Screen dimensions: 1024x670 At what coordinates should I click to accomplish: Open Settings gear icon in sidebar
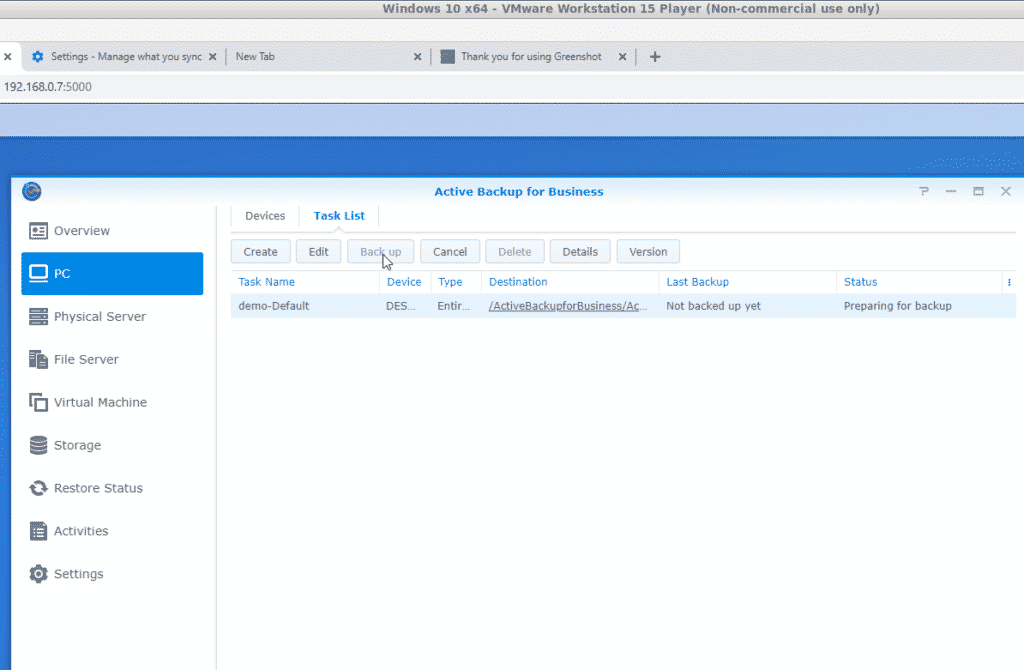(x=39, y=575)
